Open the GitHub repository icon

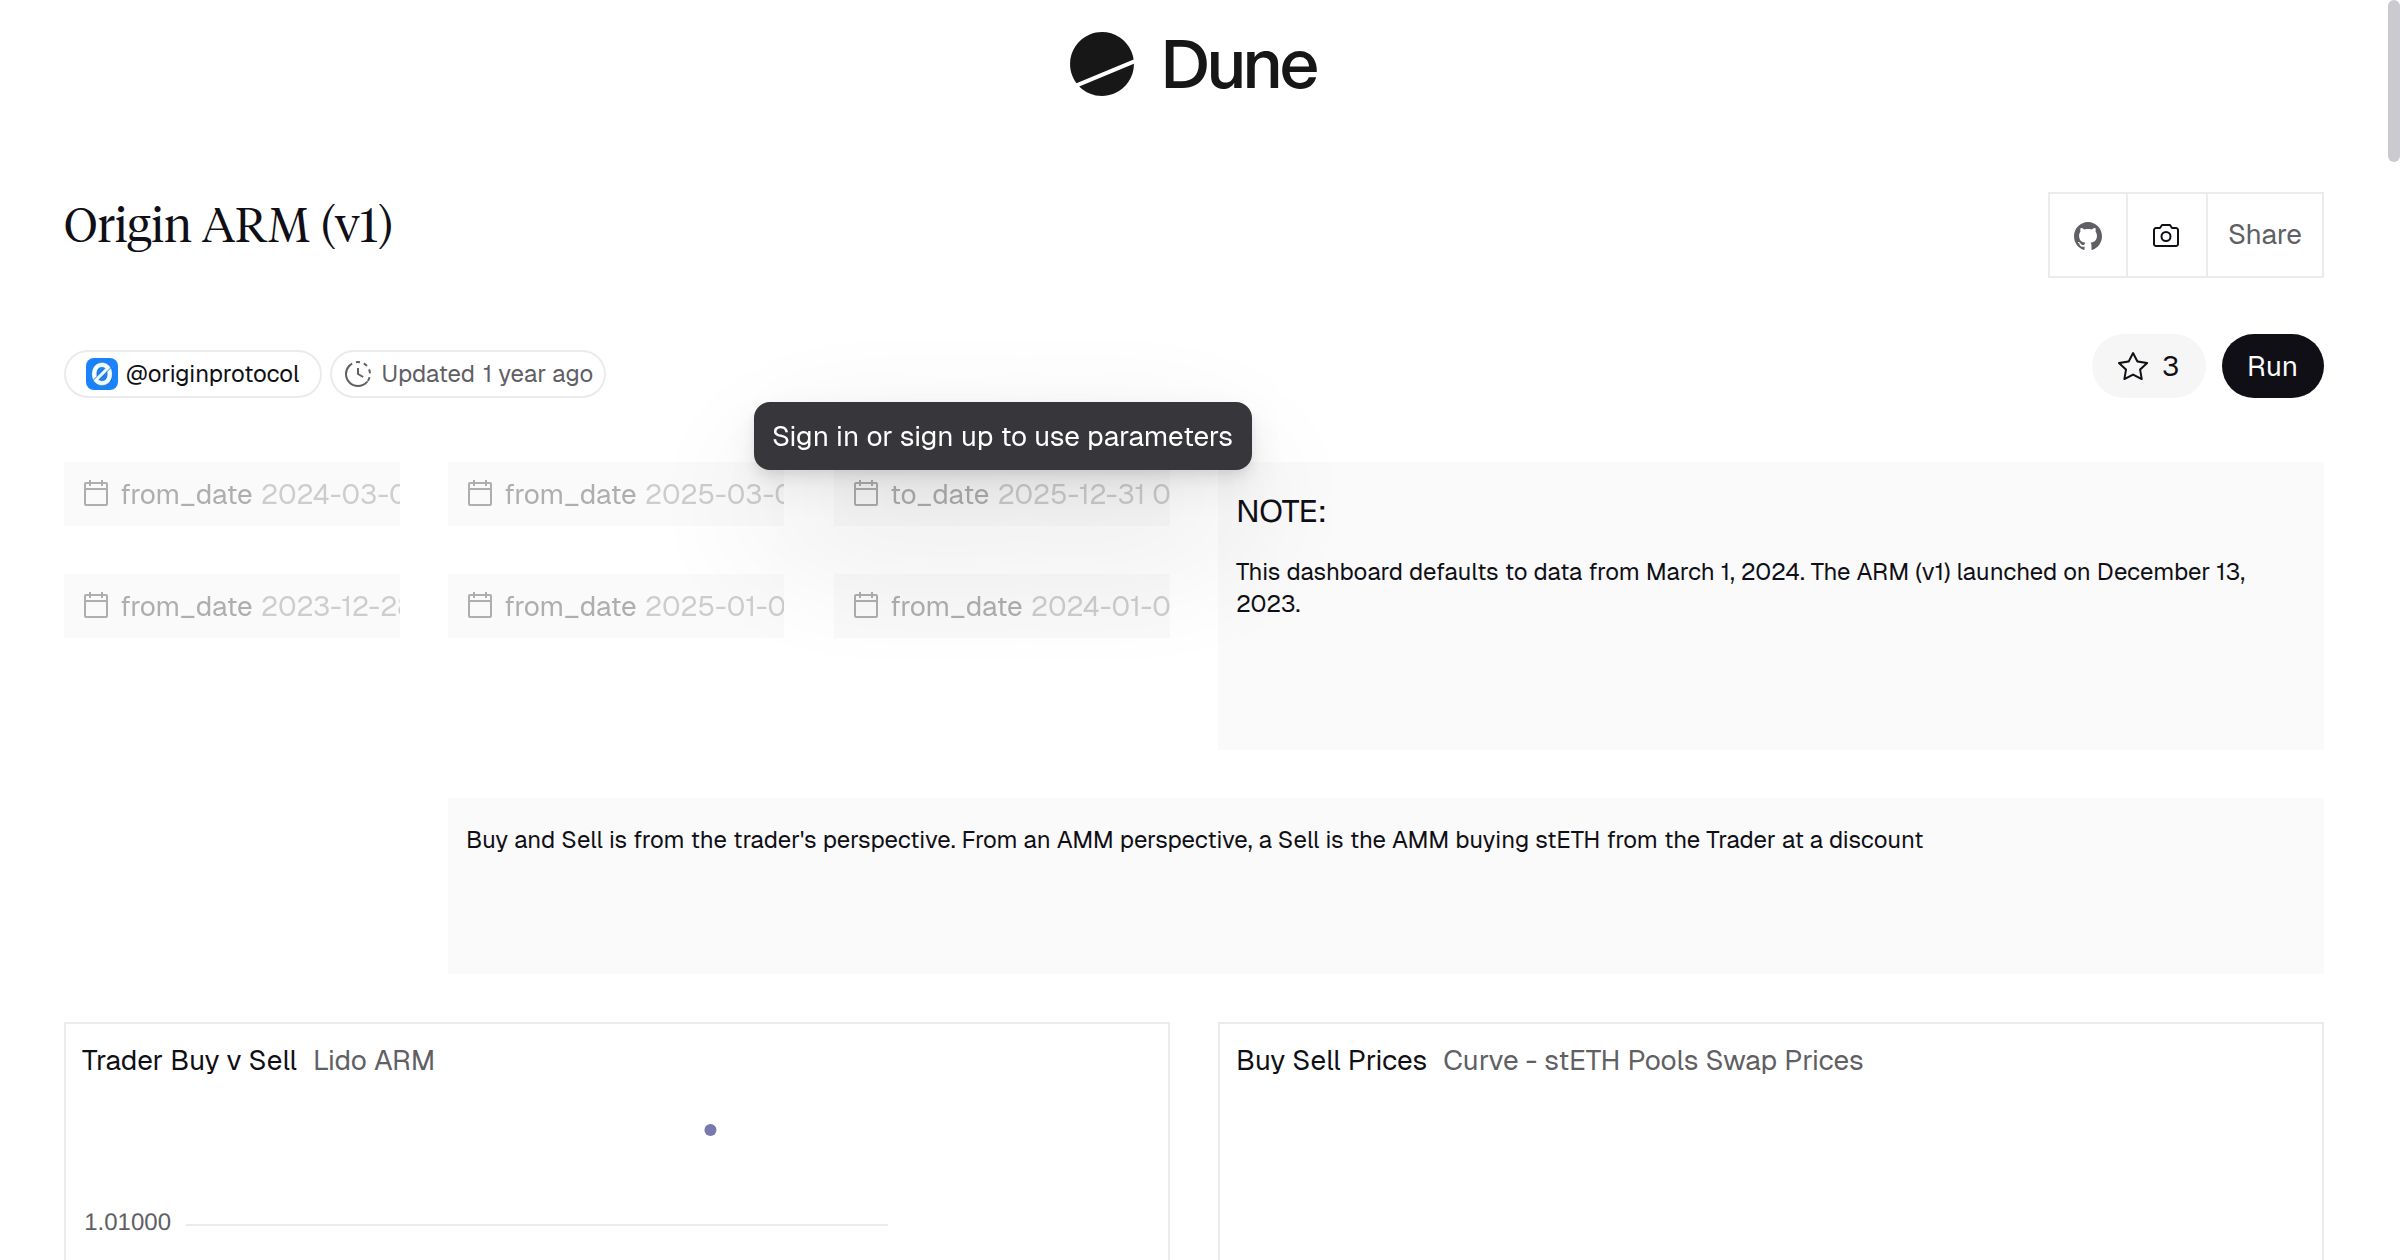click(2087, 236)
